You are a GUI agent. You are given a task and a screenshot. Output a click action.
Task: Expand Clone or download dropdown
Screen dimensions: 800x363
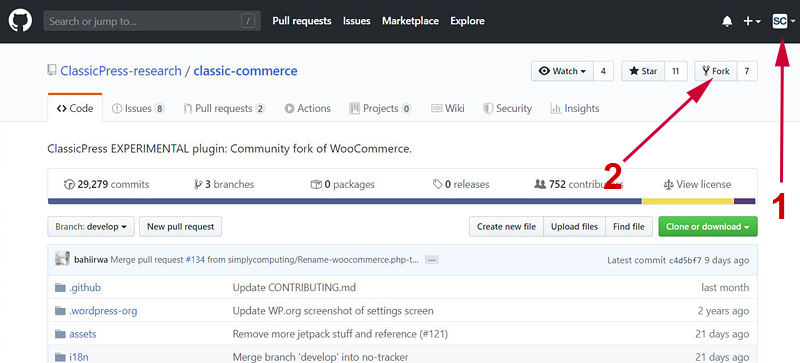click(708, 227)
